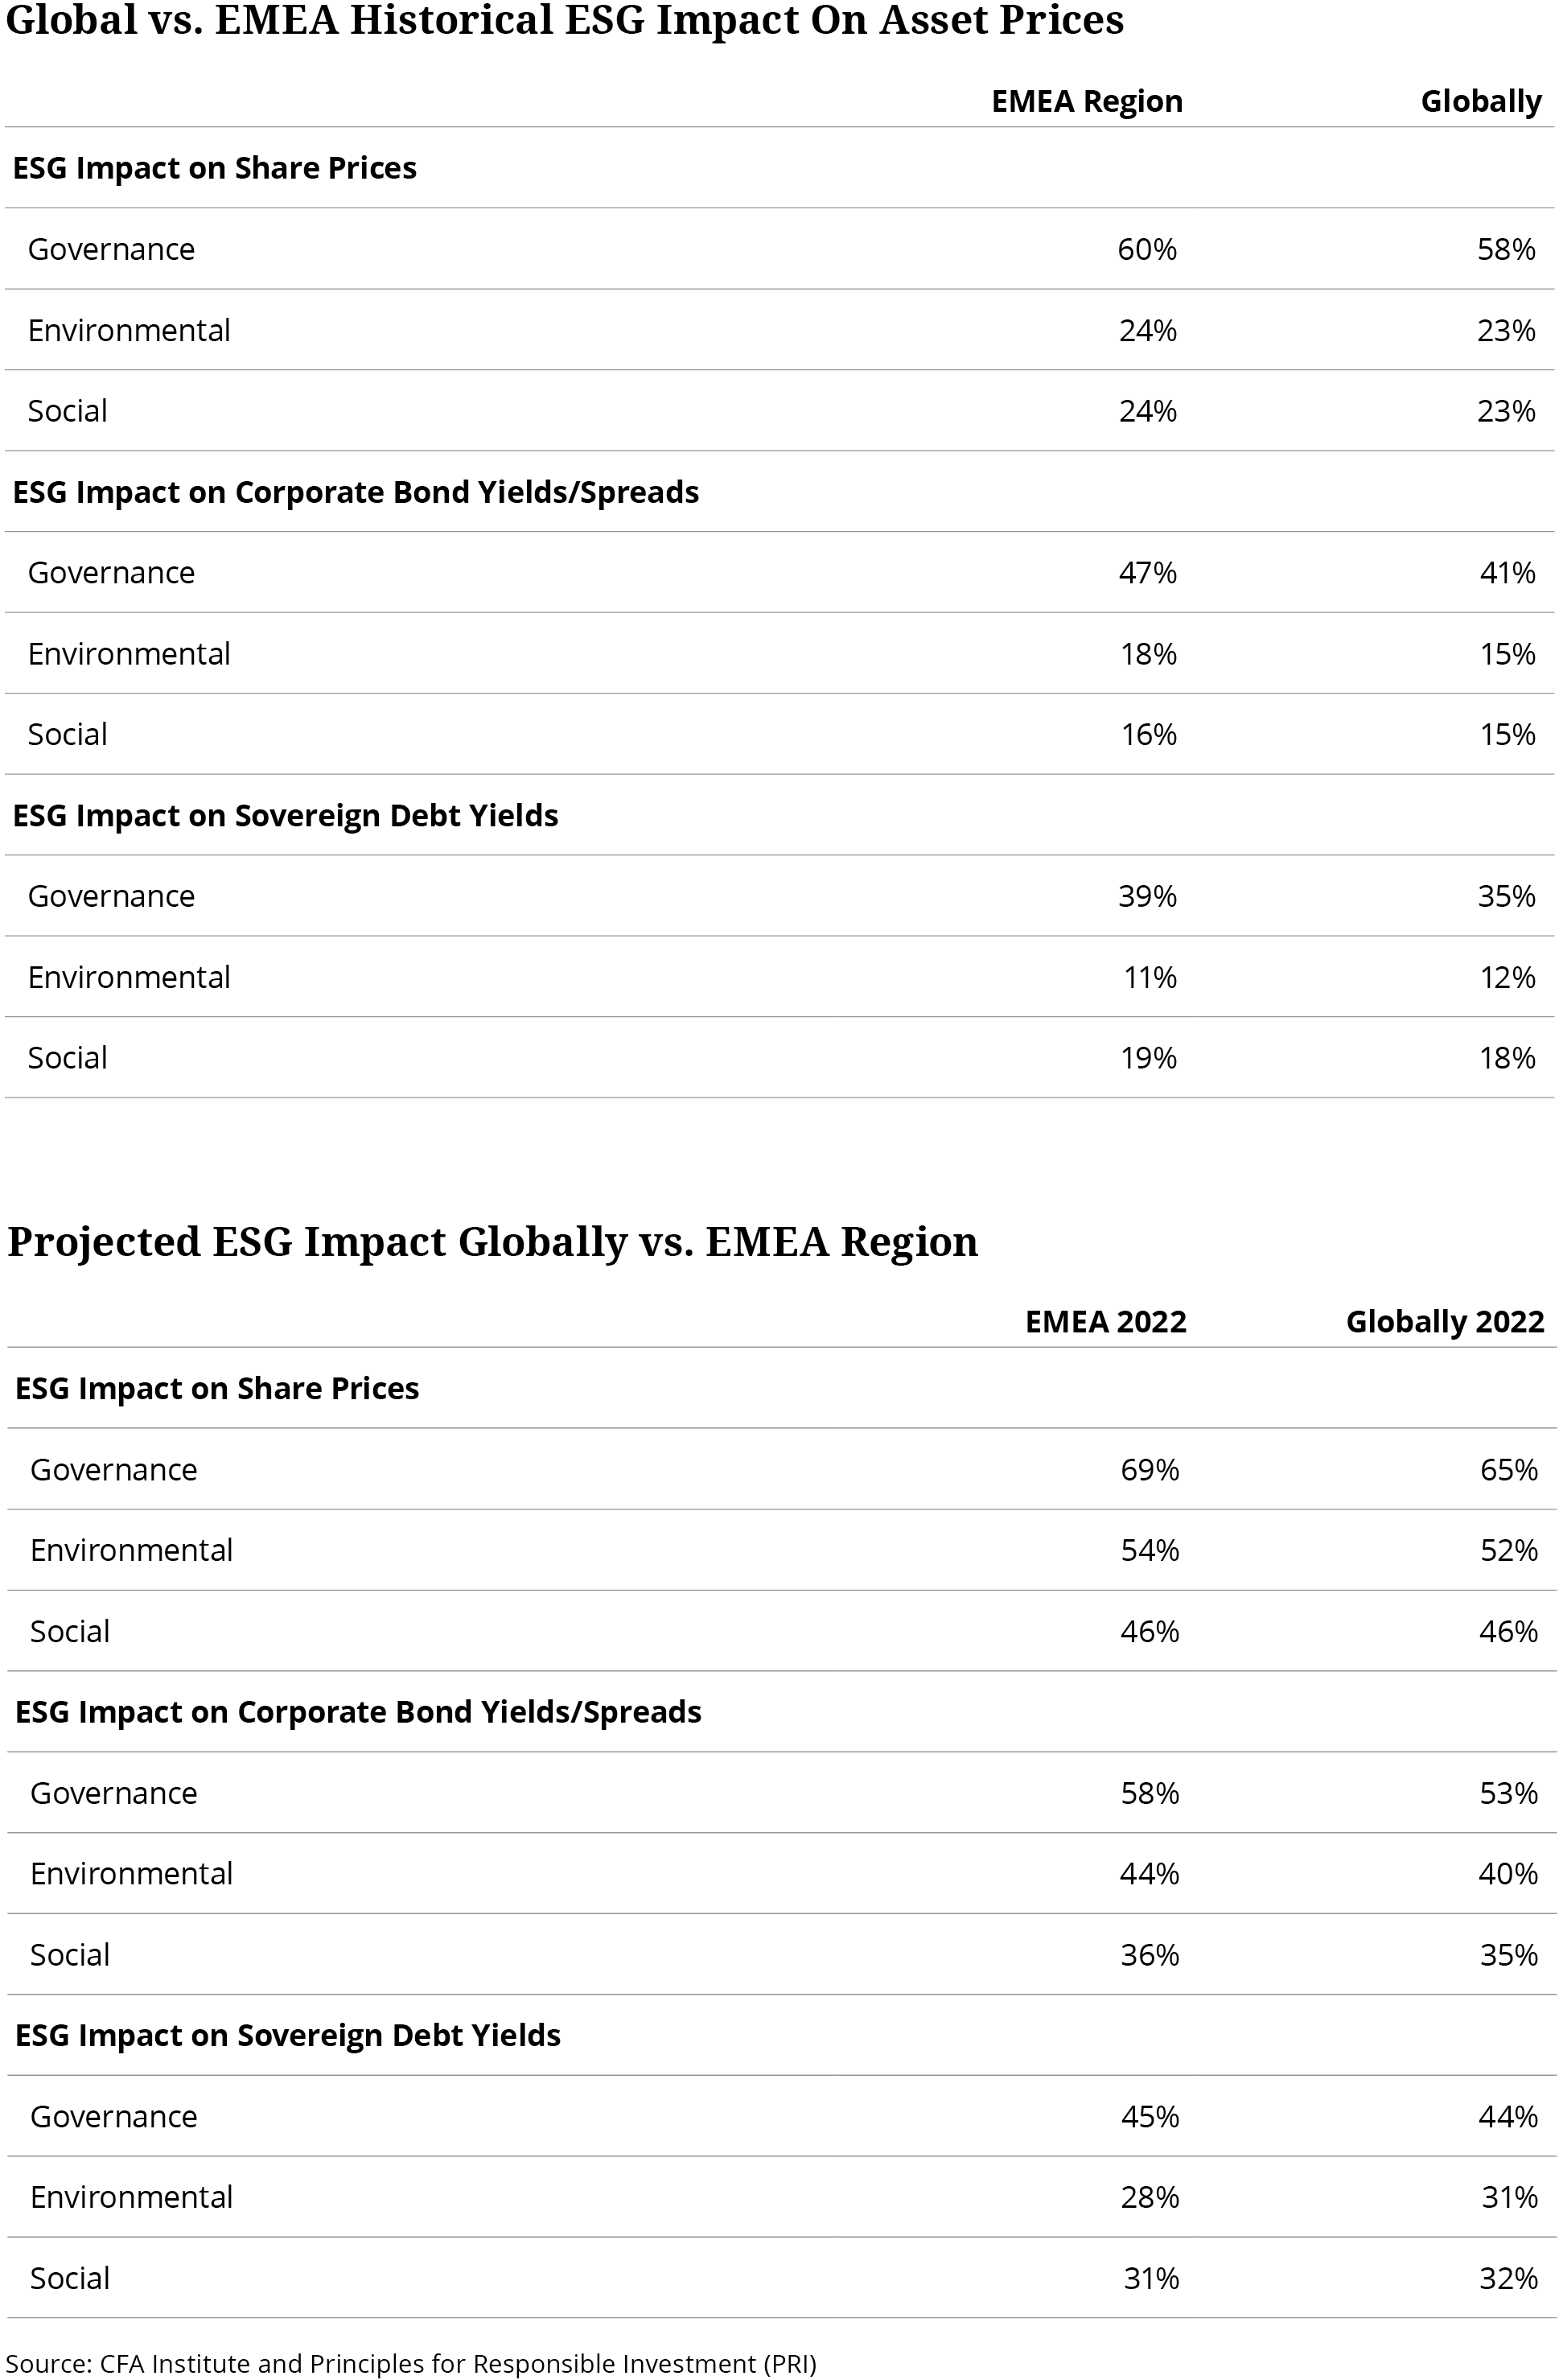Click historical ESG Impact on Sovereign Debt Yields heading
This screenshot has width=1559, height=2380.
tap(285, 816)
